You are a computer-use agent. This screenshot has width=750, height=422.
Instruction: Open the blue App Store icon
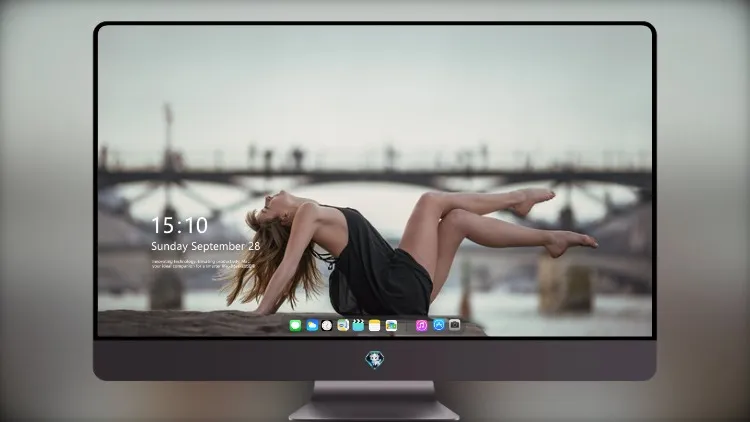[x=439, y=325]
